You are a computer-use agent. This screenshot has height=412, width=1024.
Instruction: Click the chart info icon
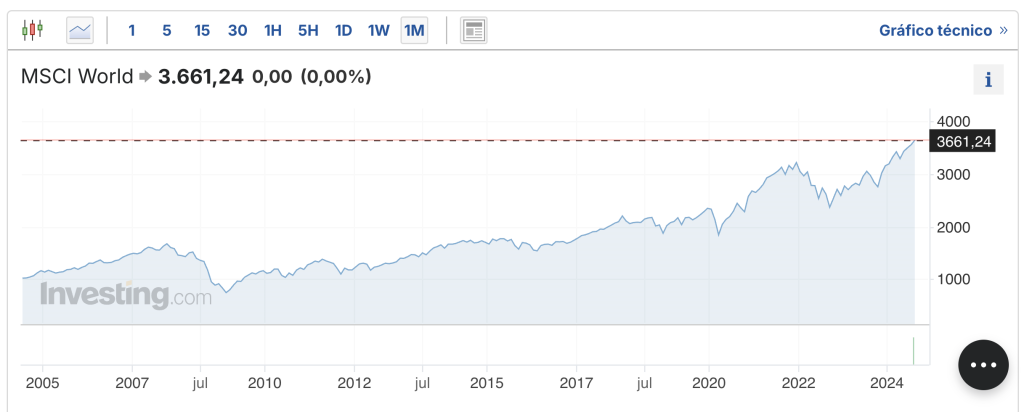click(988, 80)
